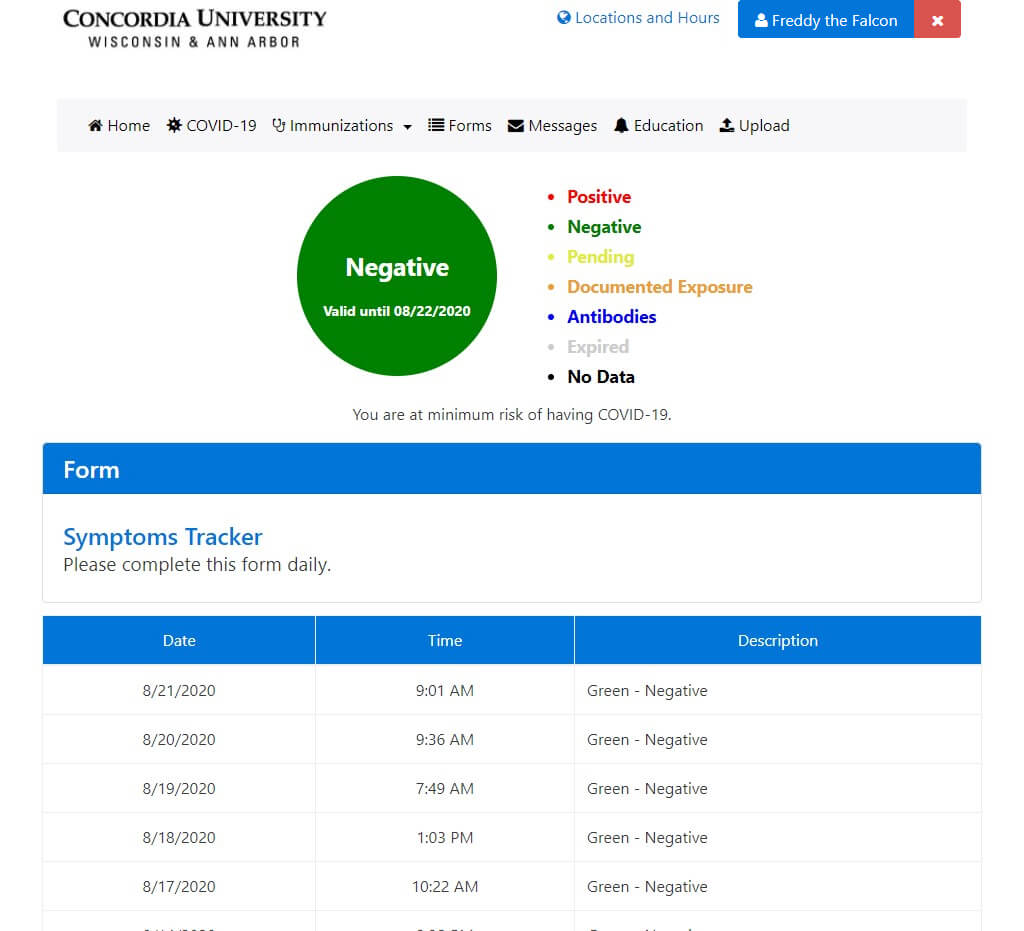Open the Home menu item
The width and height of the screenshot is (1024, 931).
click(119, 125)
